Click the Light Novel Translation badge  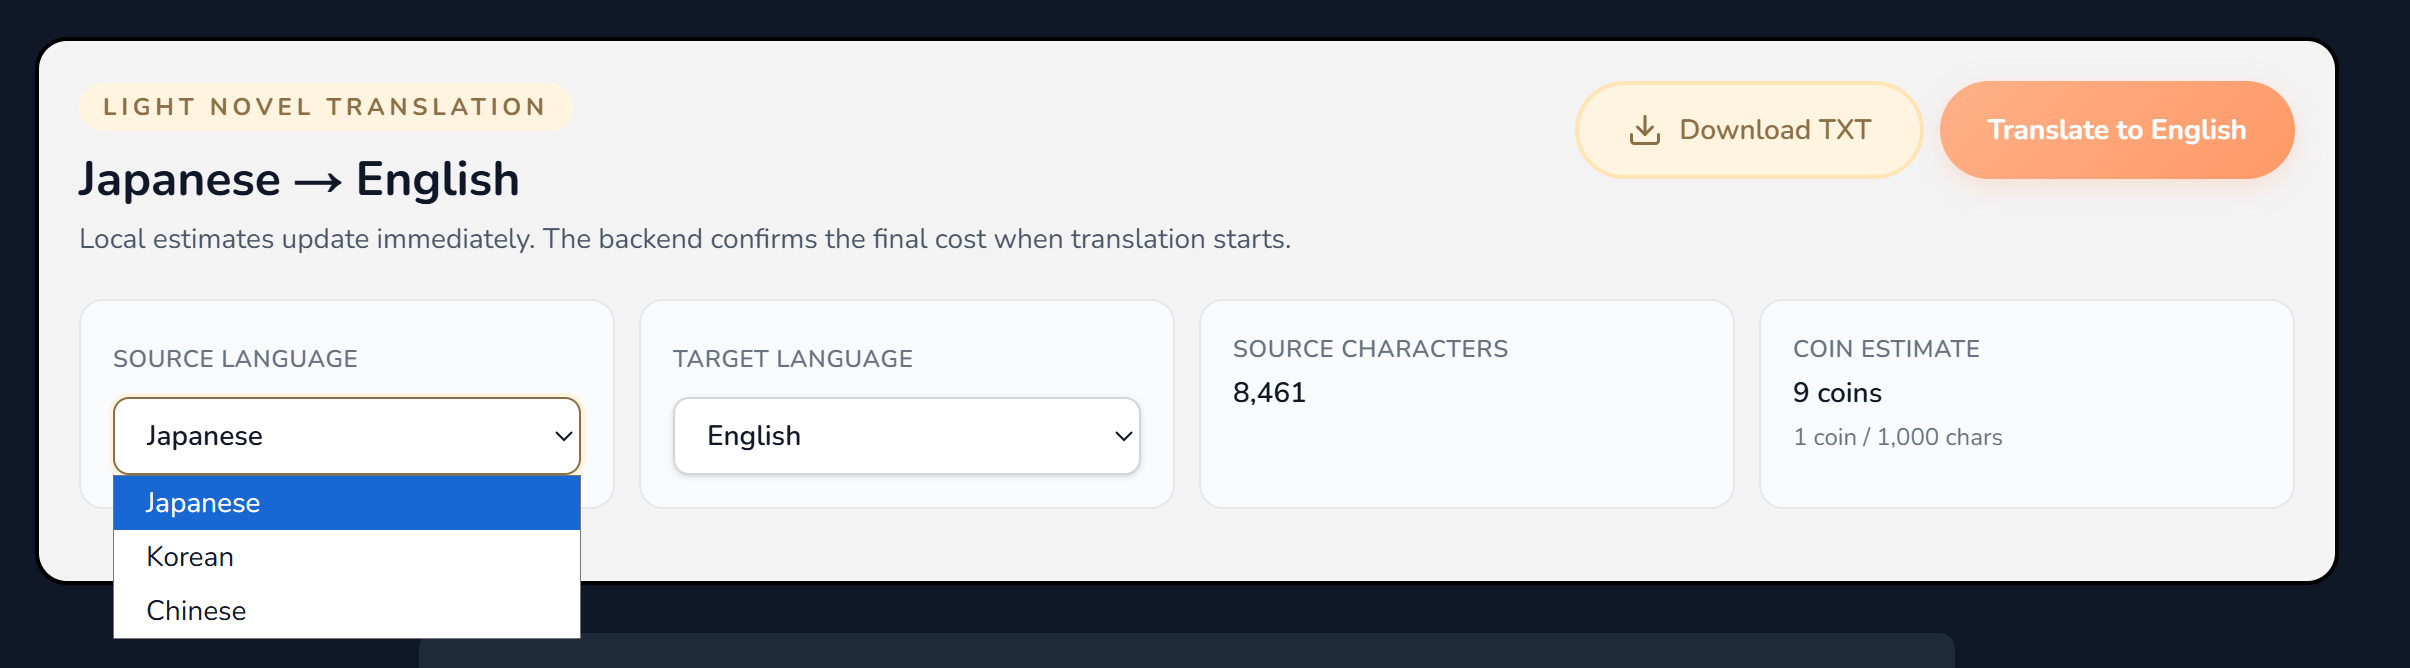(325, 107)
